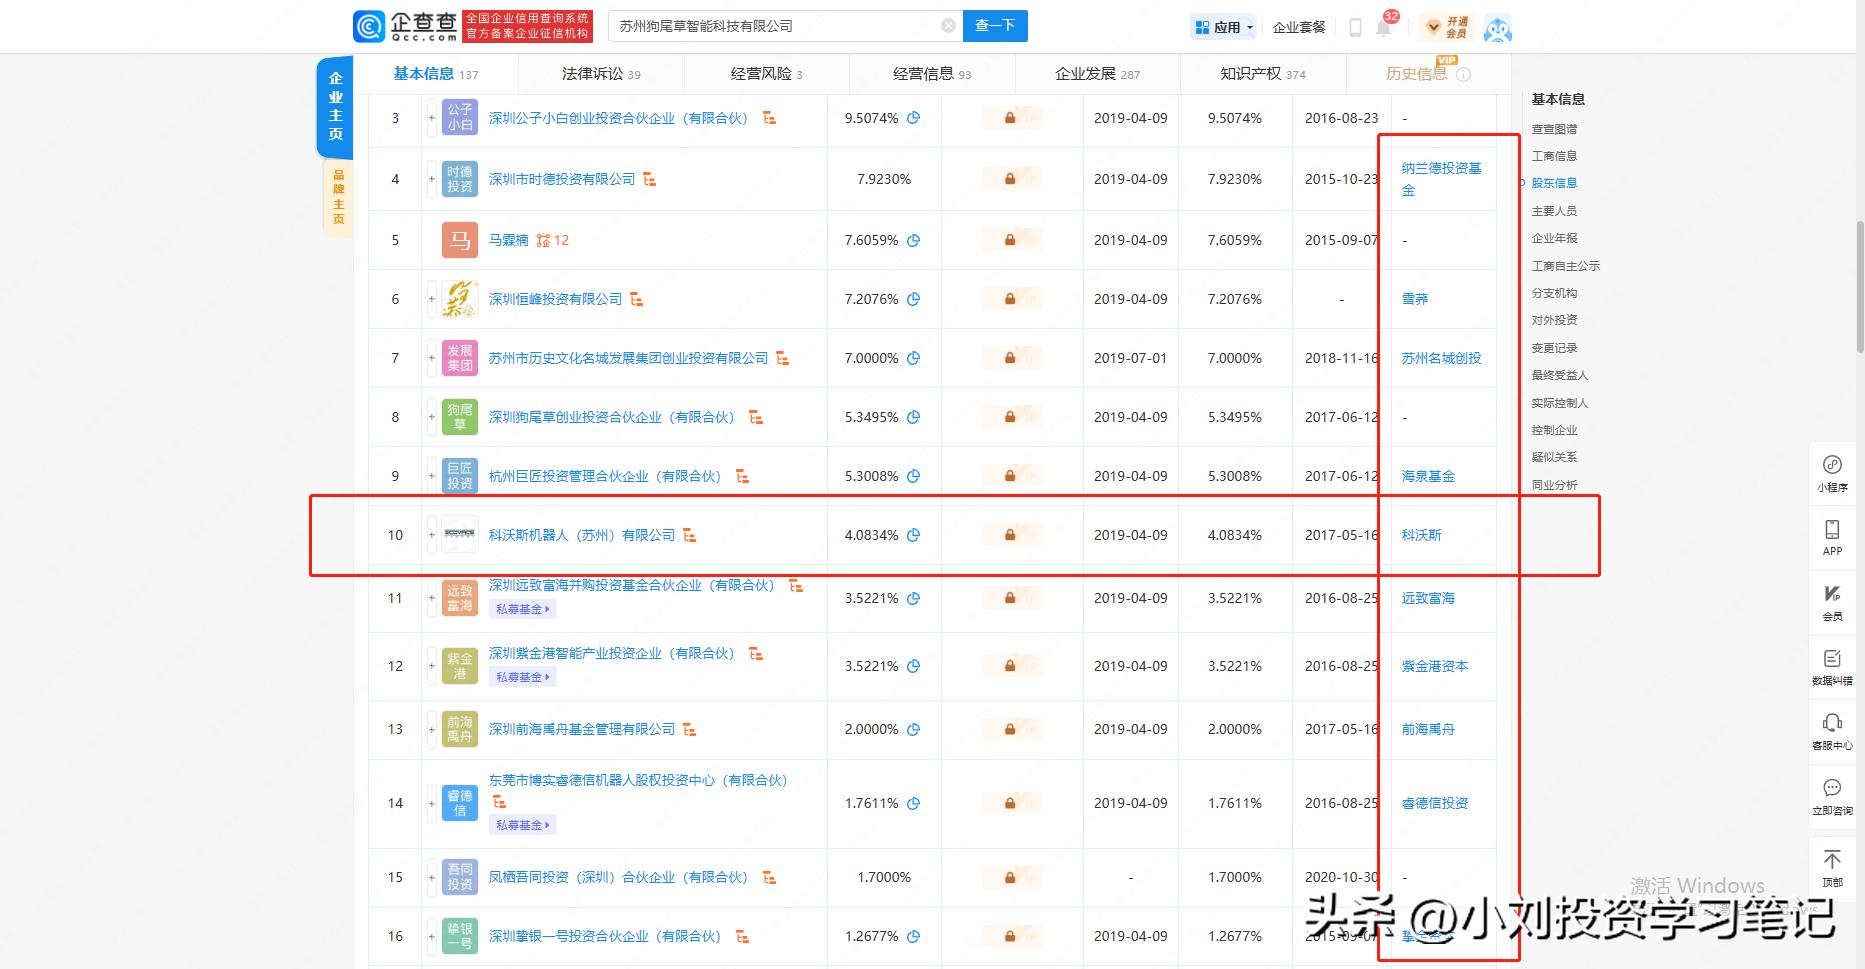Open 深圳前海禹舟基金管理有限公司 link
The width and height of the screenshot is (1865, 969).
click(582, 729)
